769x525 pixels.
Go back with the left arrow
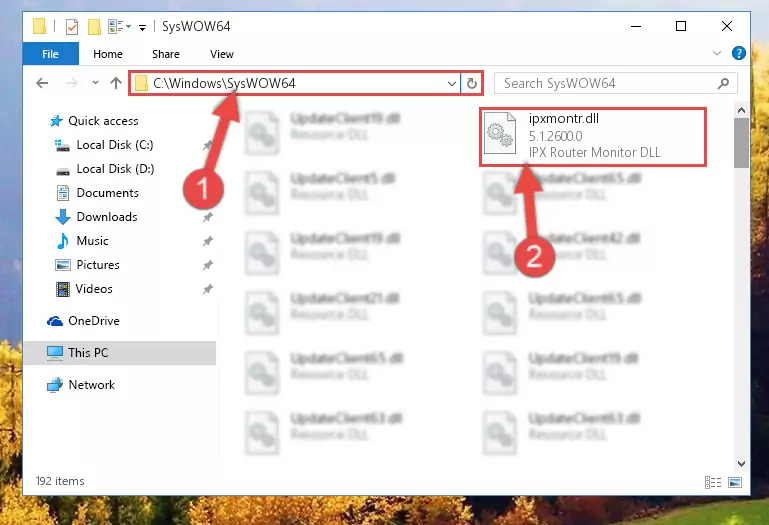(43, 83)
